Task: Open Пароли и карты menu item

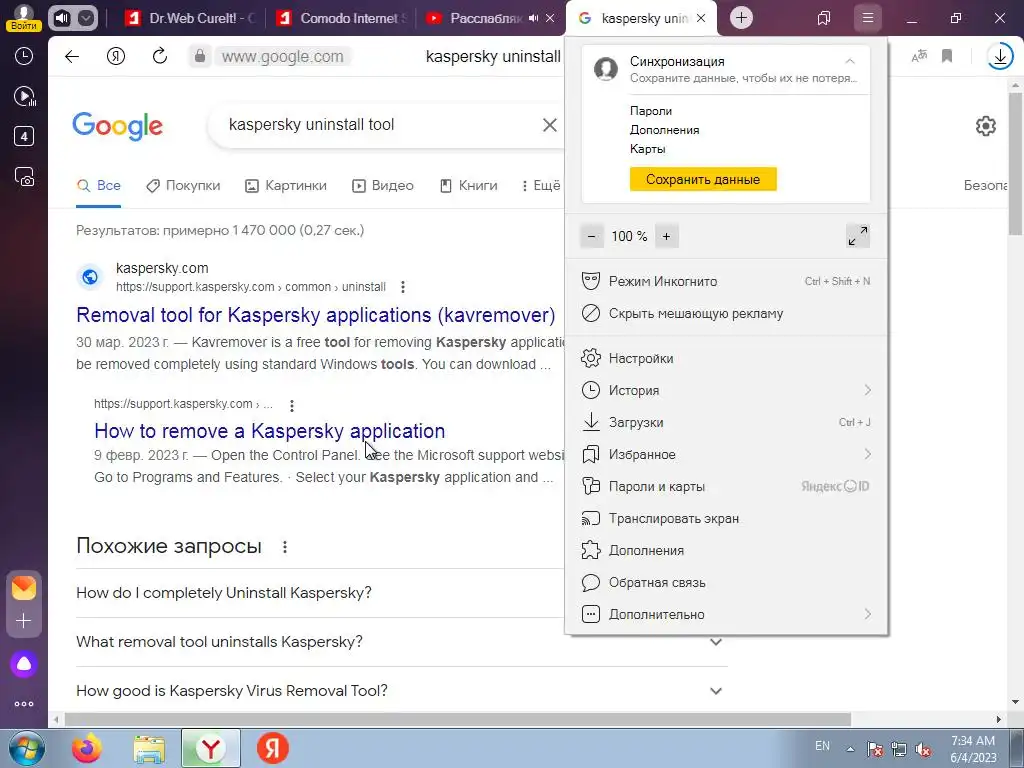Action: click(726, 487)
